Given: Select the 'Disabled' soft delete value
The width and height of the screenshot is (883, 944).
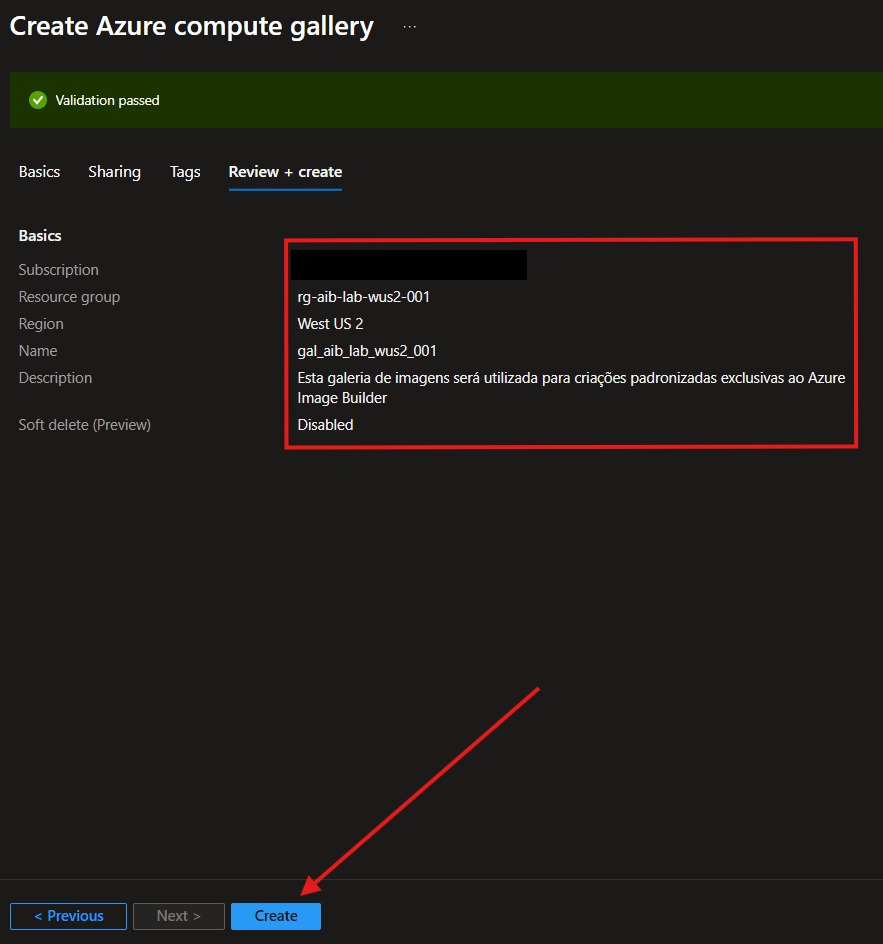Looking at the screenshot, I should pos(325,424).
